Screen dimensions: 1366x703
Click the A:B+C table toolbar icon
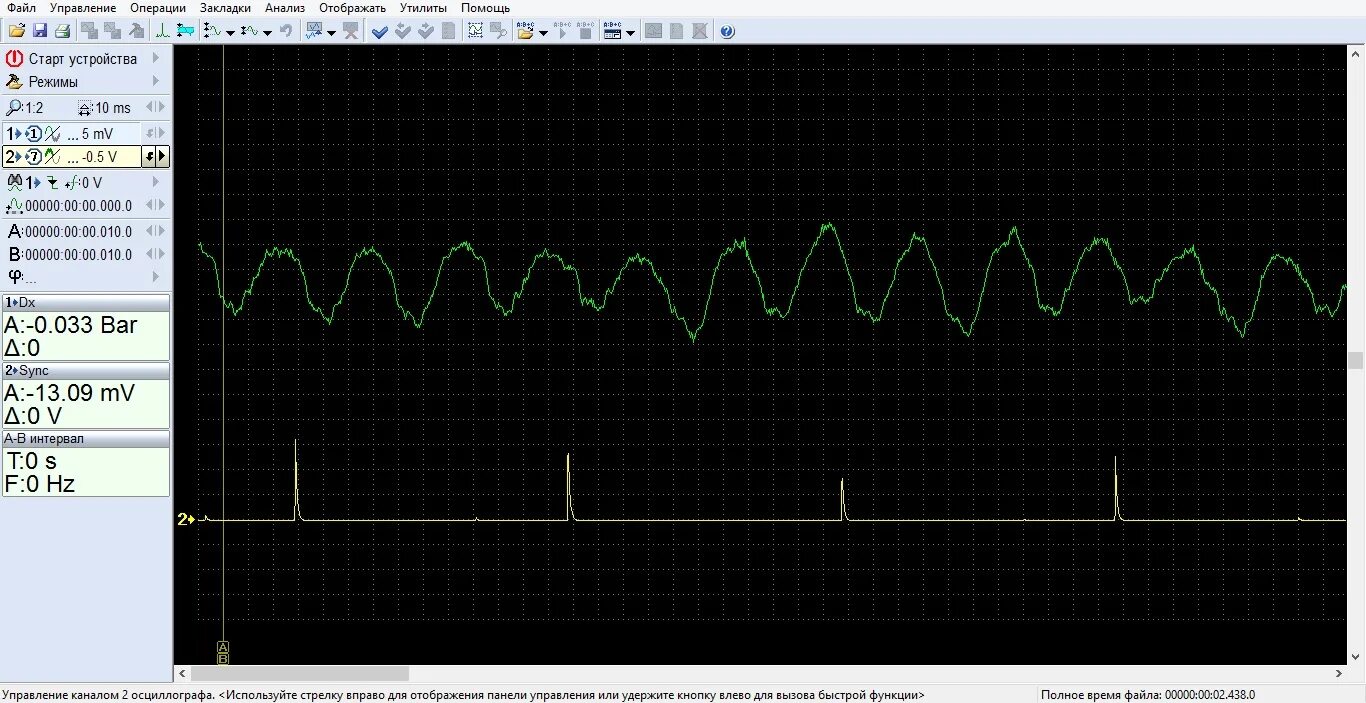coord(612,31)
